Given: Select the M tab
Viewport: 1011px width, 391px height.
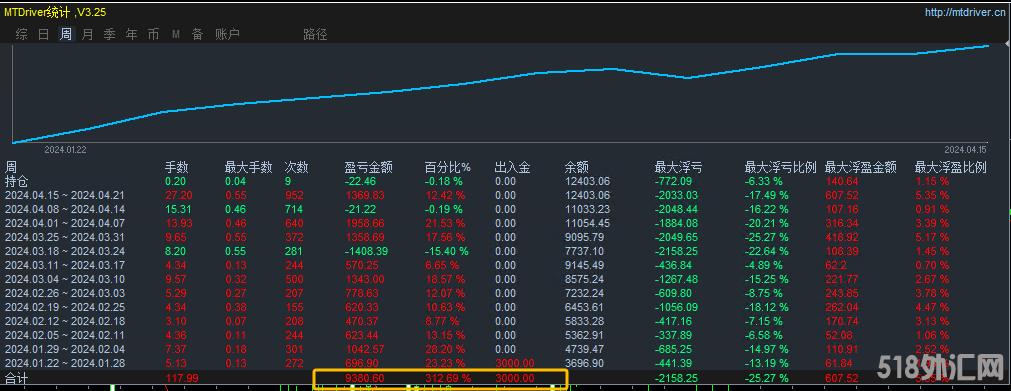Looking at the screenshot, I should (x=175, y=34).
